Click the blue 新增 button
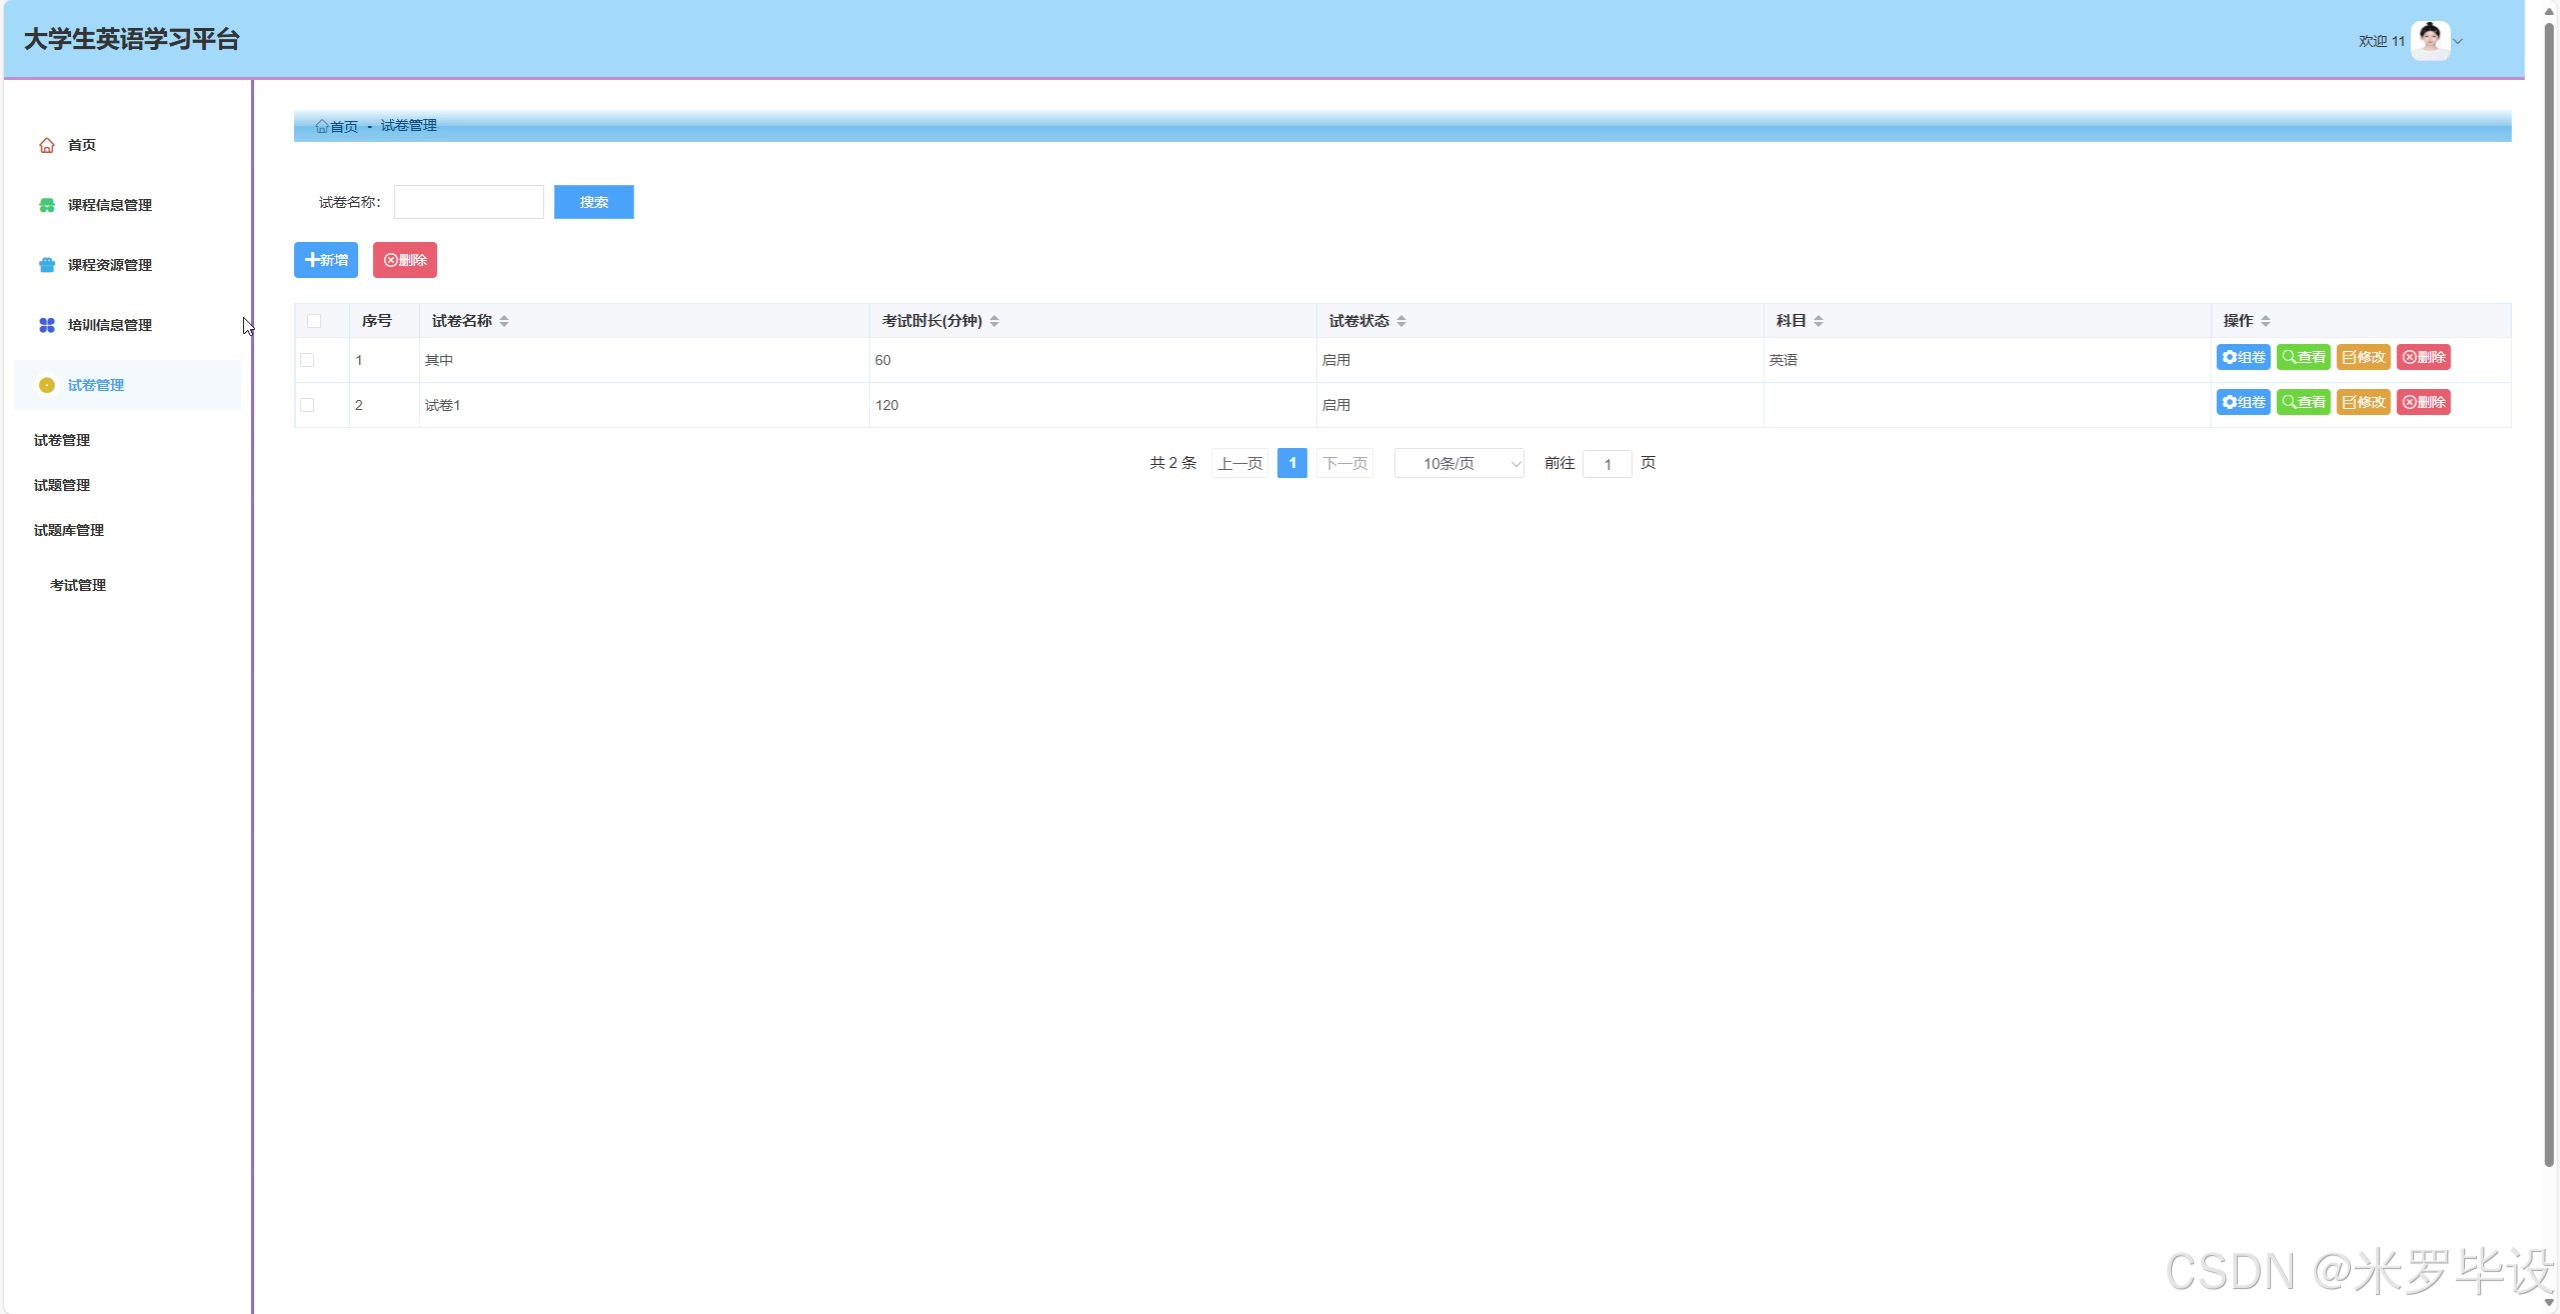The height and width of the screenshot is (1314, 2560). click(326, 260)
